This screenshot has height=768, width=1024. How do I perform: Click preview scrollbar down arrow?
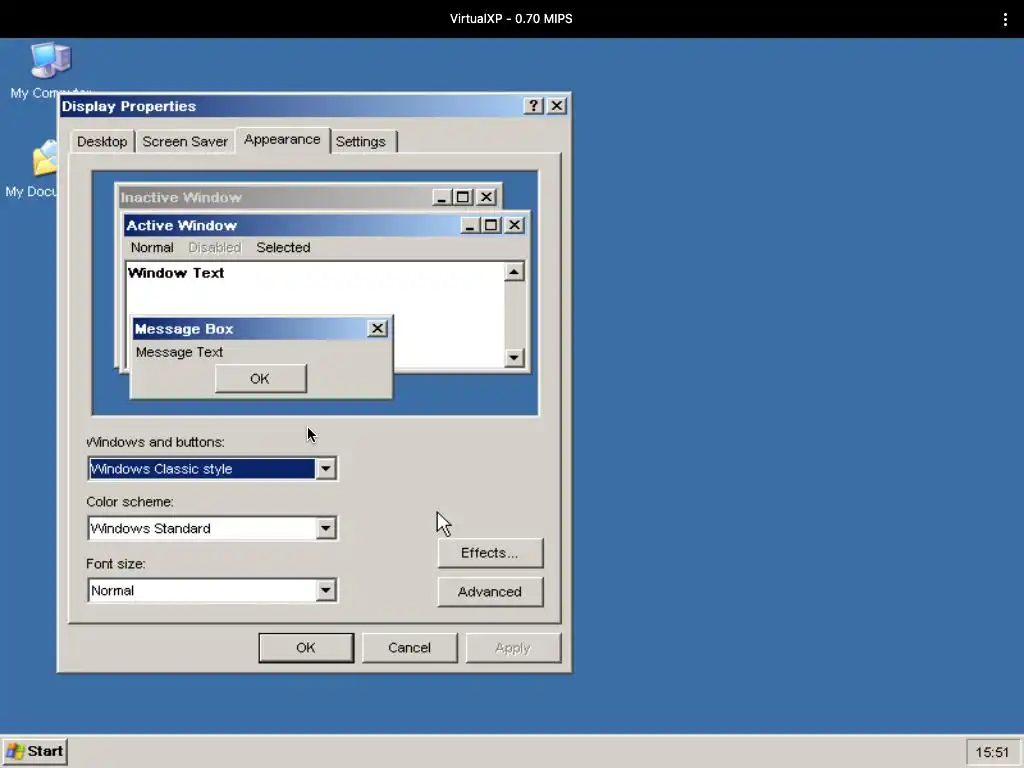tap(514, 357)
